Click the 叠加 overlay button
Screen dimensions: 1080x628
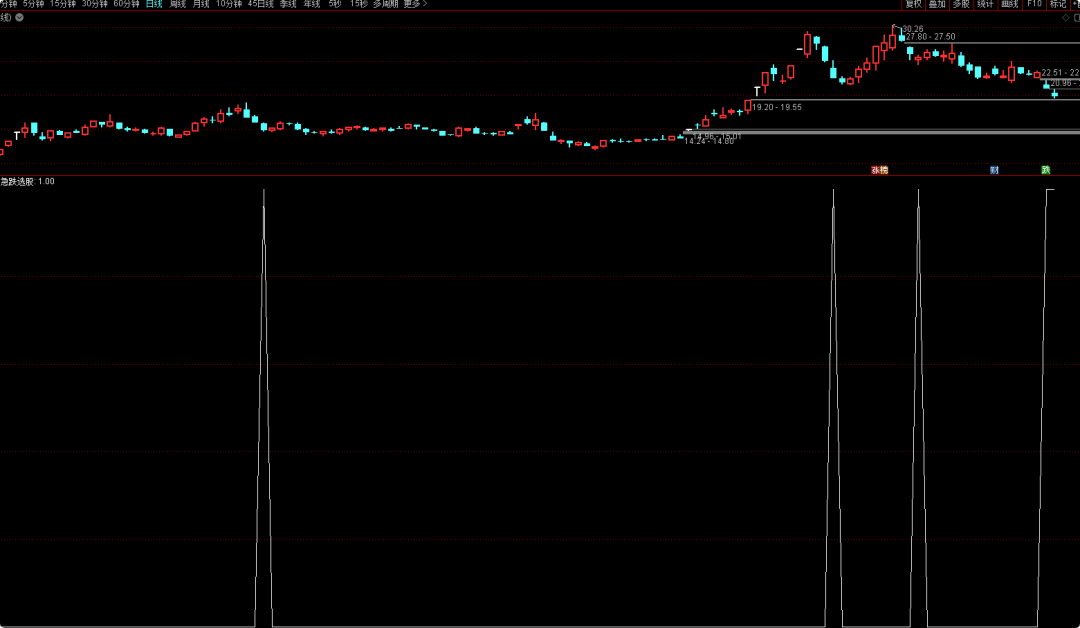937,4
